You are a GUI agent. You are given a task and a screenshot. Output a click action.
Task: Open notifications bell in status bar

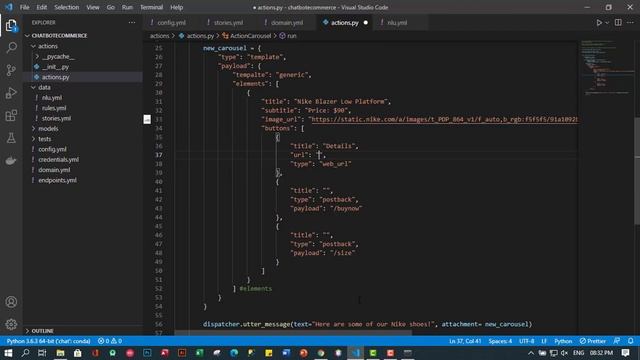(631, 341)
